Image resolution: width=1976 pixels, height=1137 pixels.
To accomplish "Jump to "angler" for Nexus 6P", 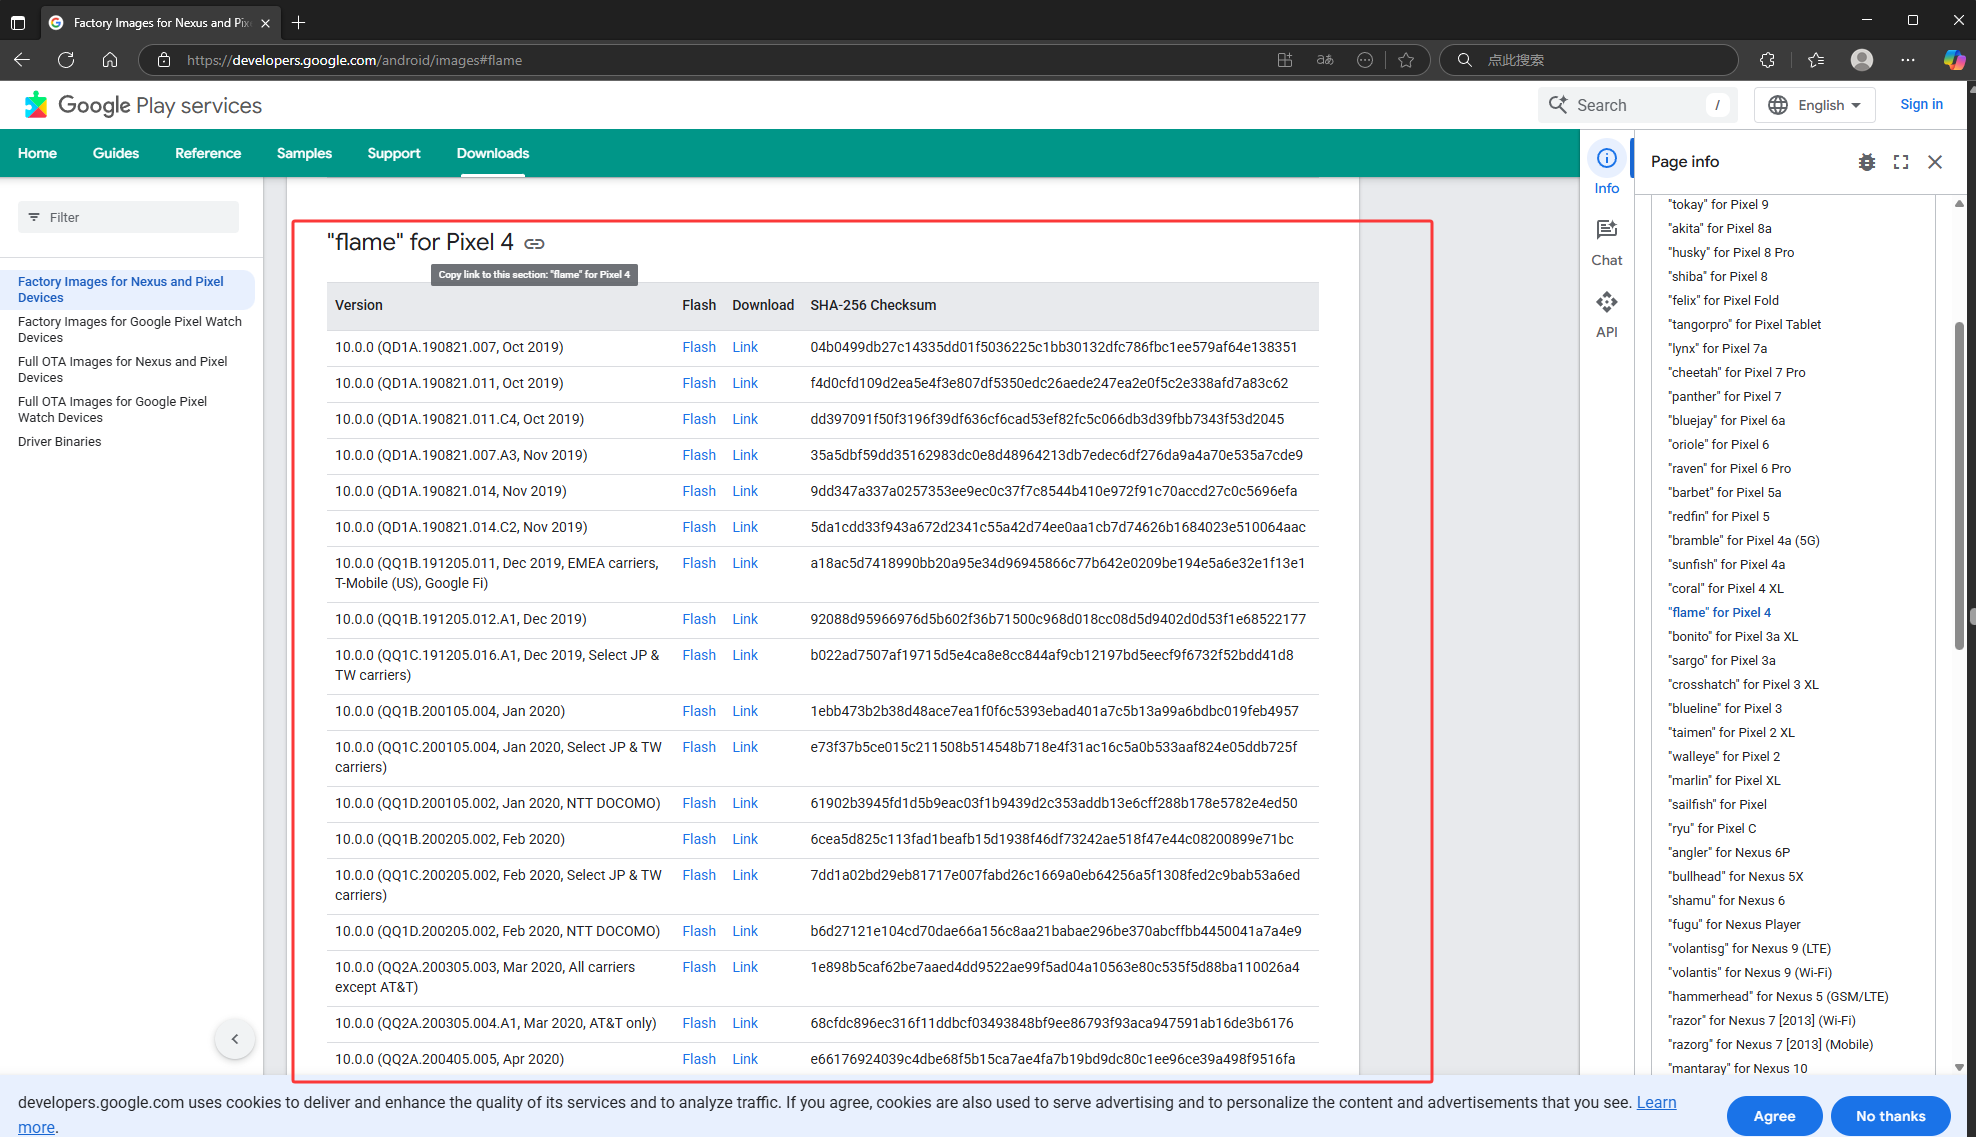I will [1728, 853].
